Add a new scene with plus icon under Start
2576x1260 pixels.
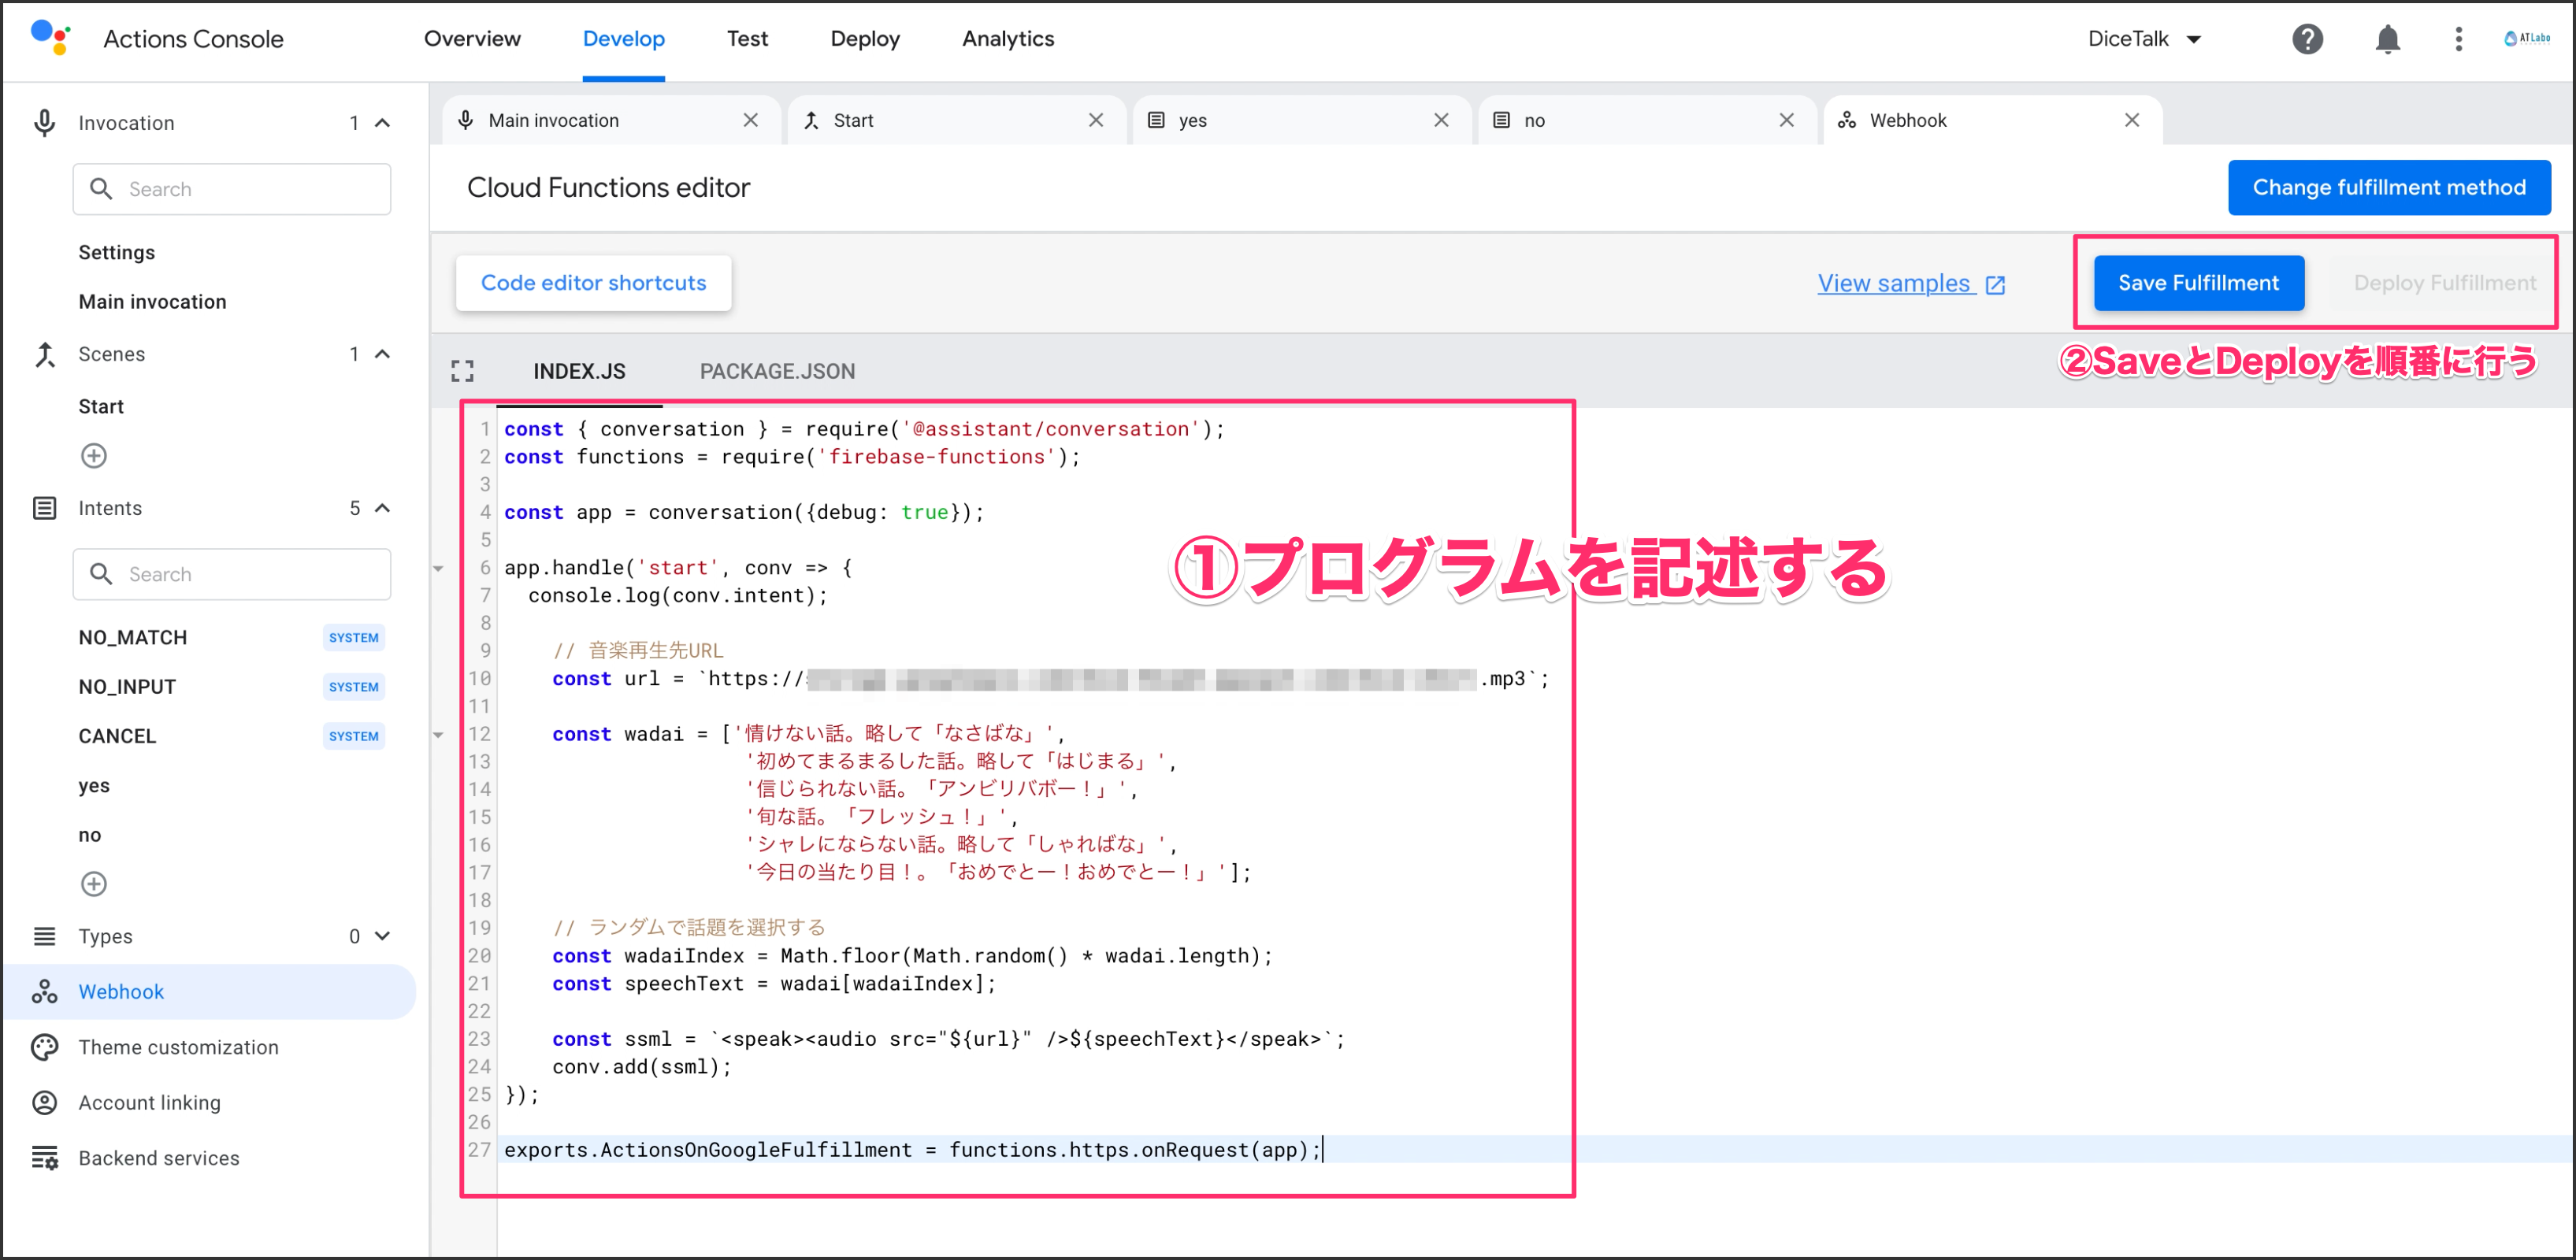pyautogui.click(x=94, y=456)
